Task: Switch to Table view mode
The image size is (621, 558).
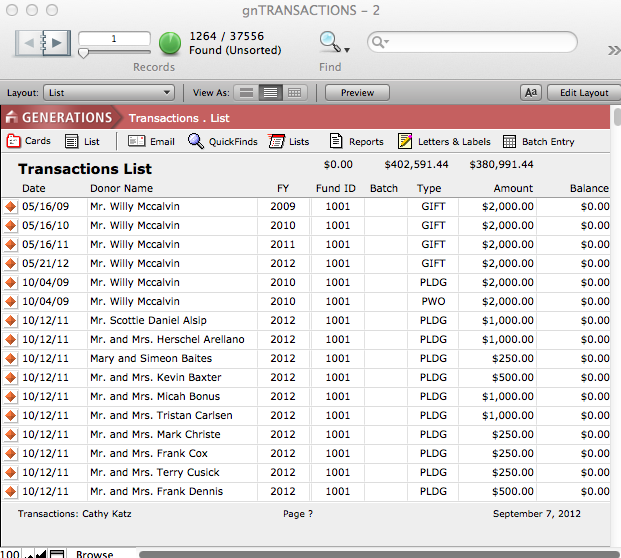Action: [294, 92]
